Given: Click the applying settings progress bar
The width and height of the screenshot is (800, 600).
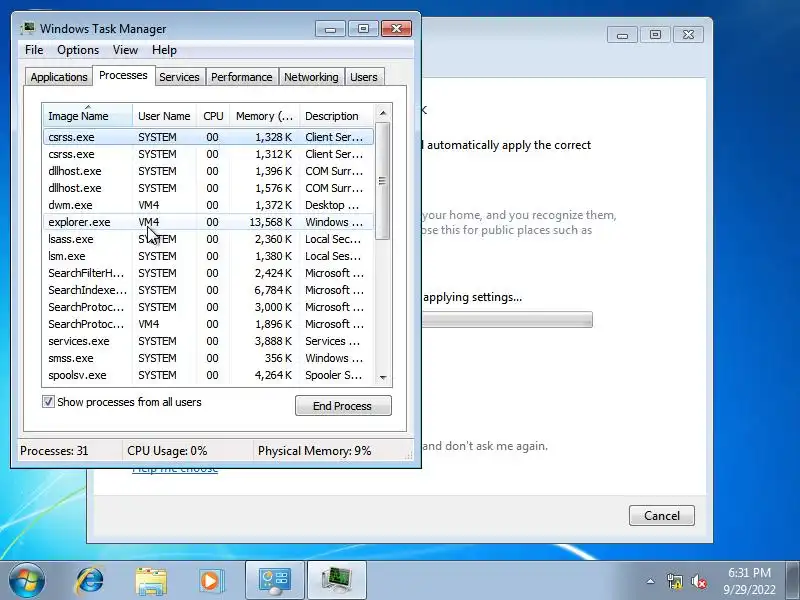Looking at the screenshot, I should tap(508, 320).
